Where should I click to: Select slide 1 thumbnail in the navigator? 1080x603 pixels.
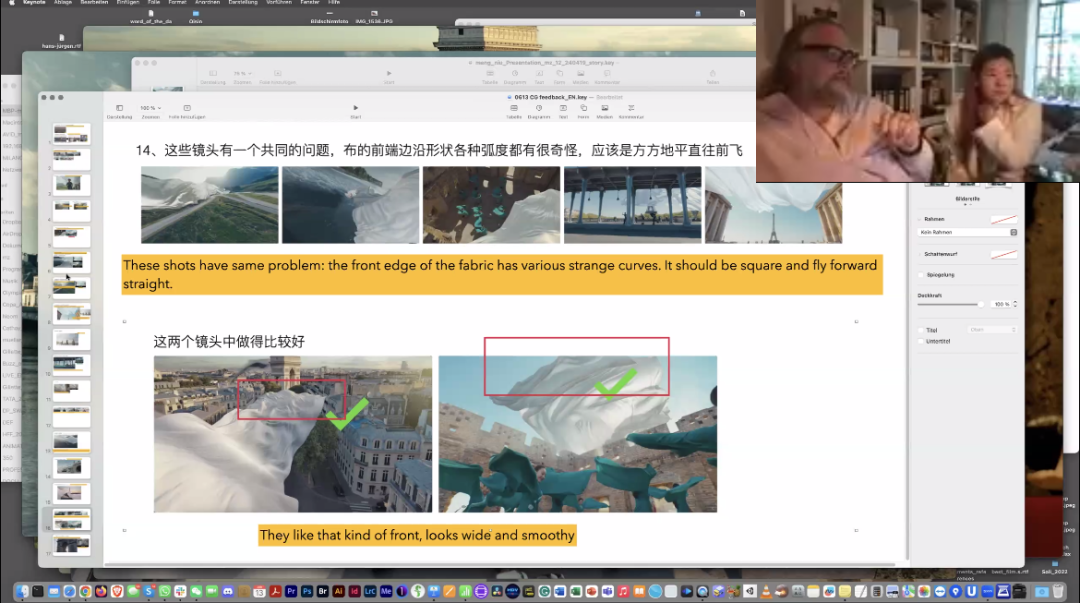(x=72, y=134)
